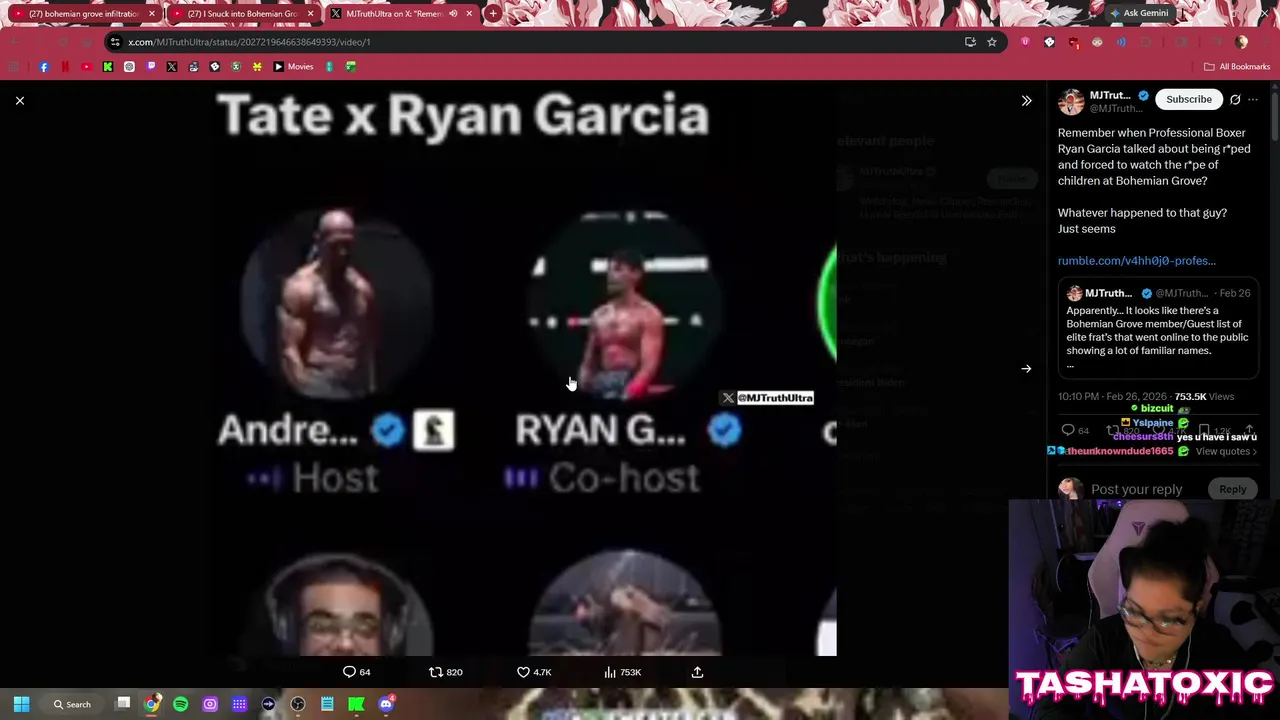1280x720 pixels.
Task: Open the Kick bookmark
Action: pyautogui.click(x=108, y=67)
